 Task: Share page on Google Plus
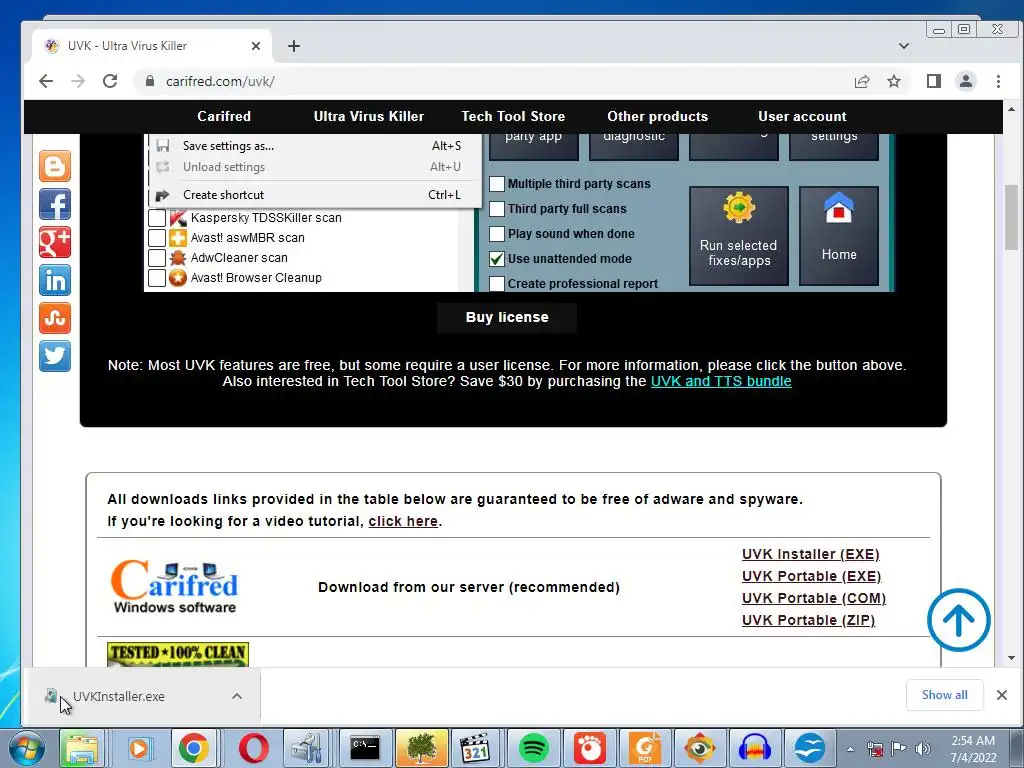[x=55, y=242]
